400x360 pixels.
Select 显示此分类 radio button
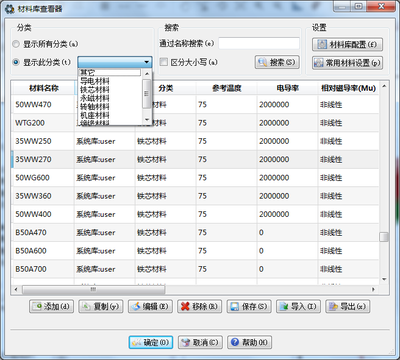16,62
